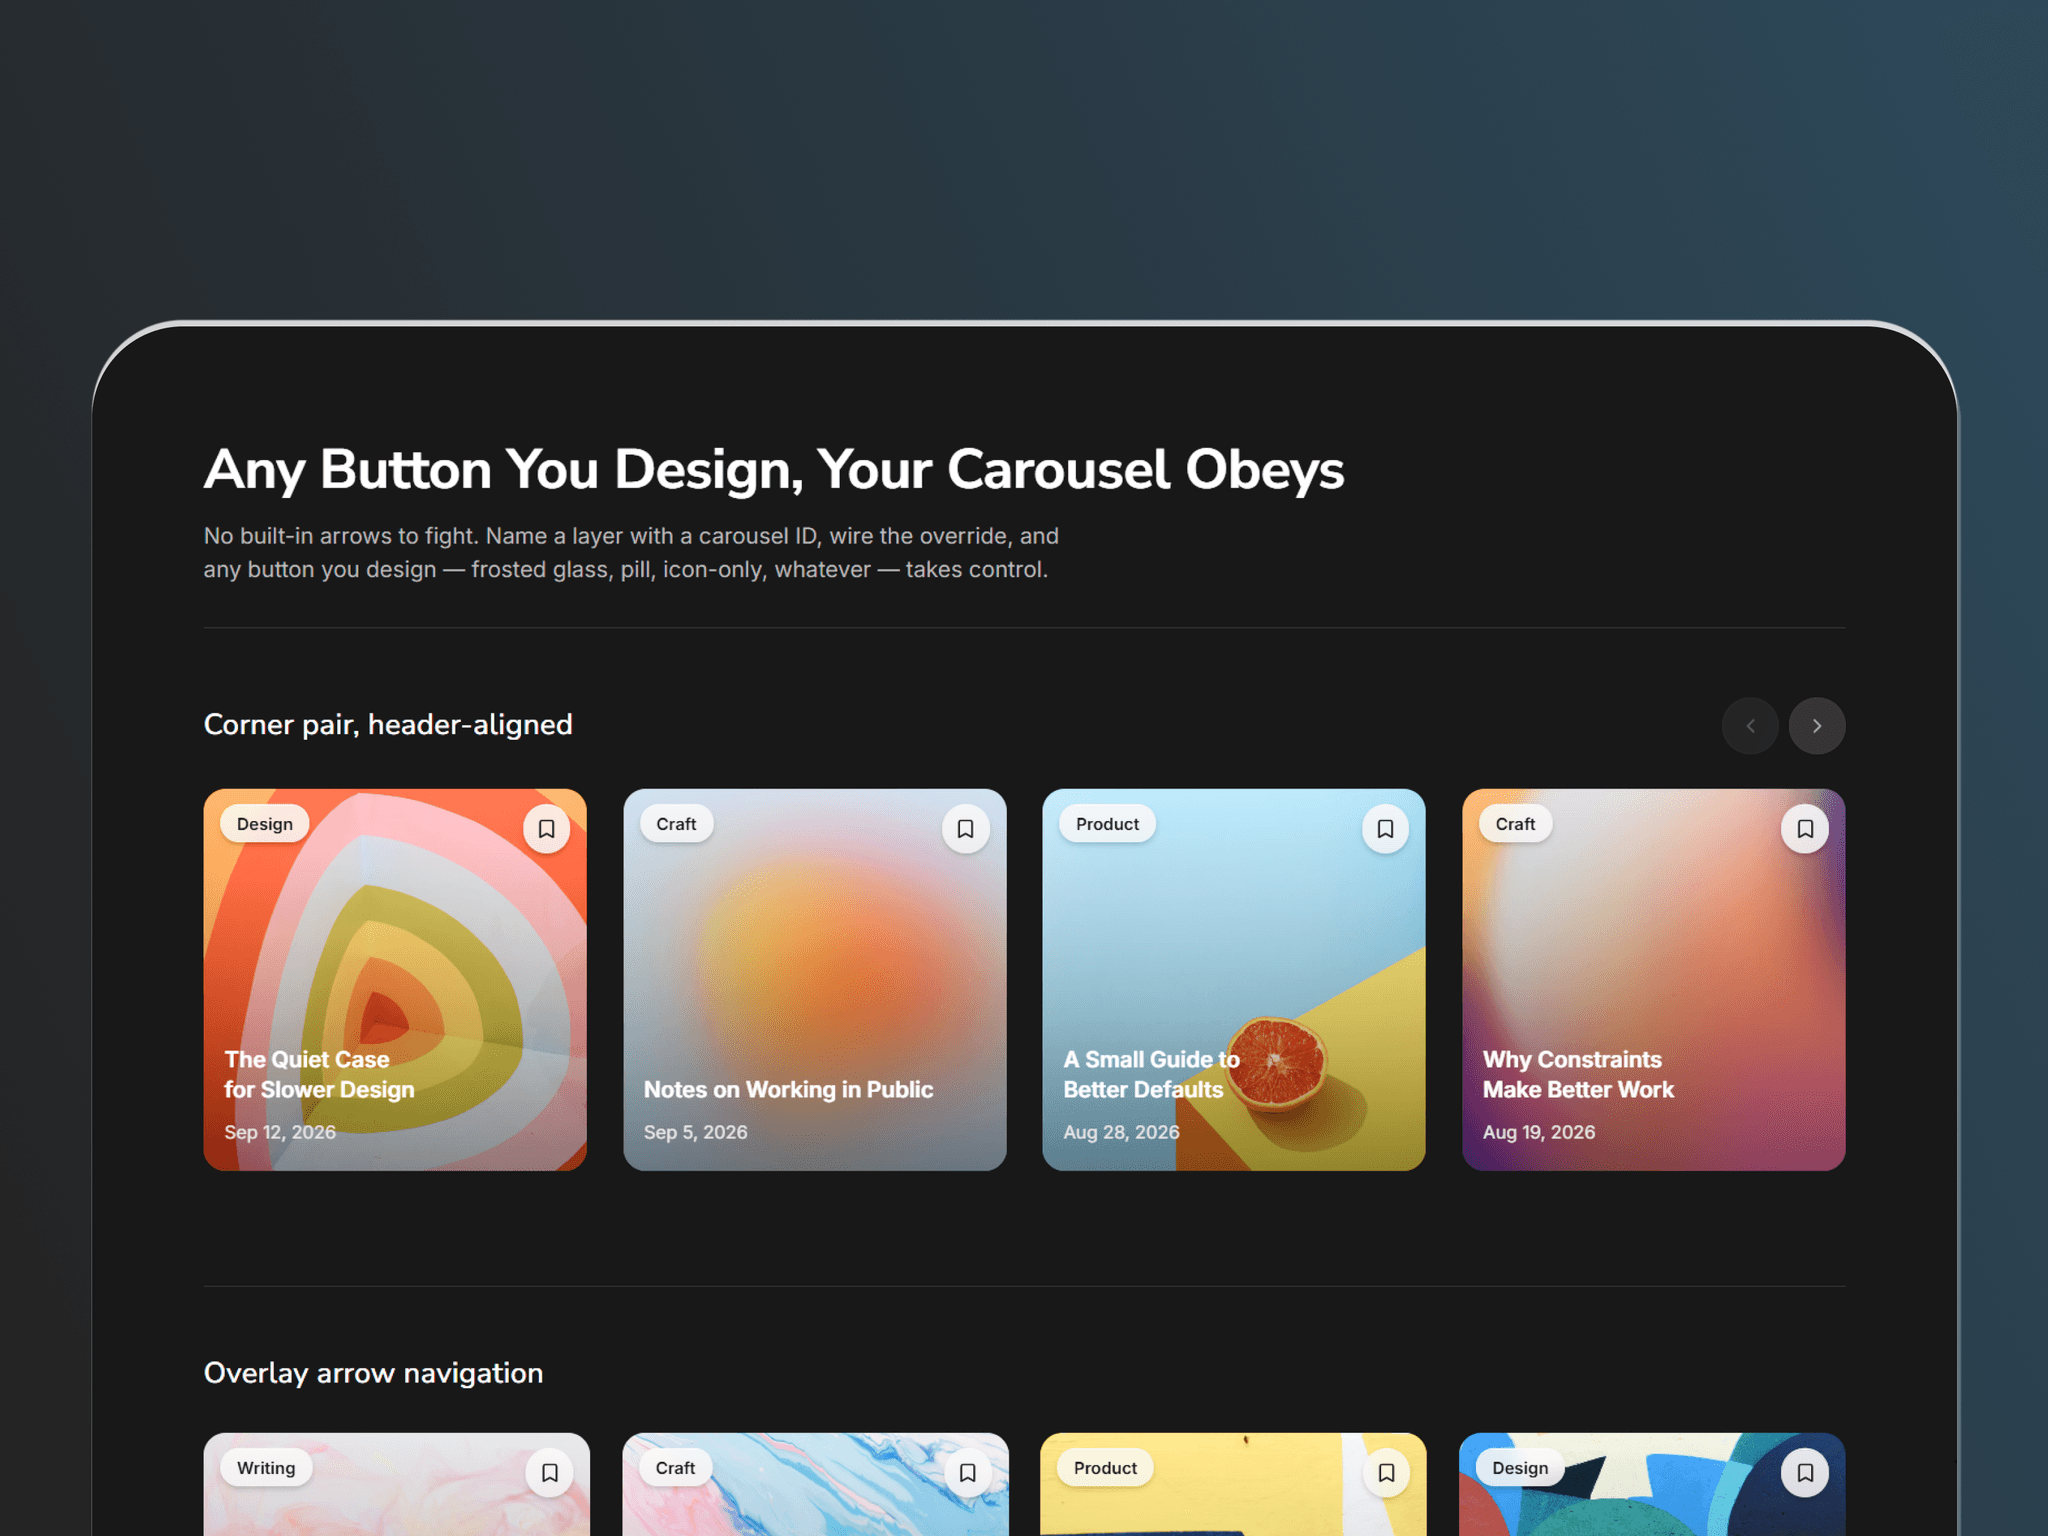Image resolution: width=2048 pixels, height=1536 pixels.
Task: Select the Product tag in overlay carousel
Action: pos(1105,1468)
